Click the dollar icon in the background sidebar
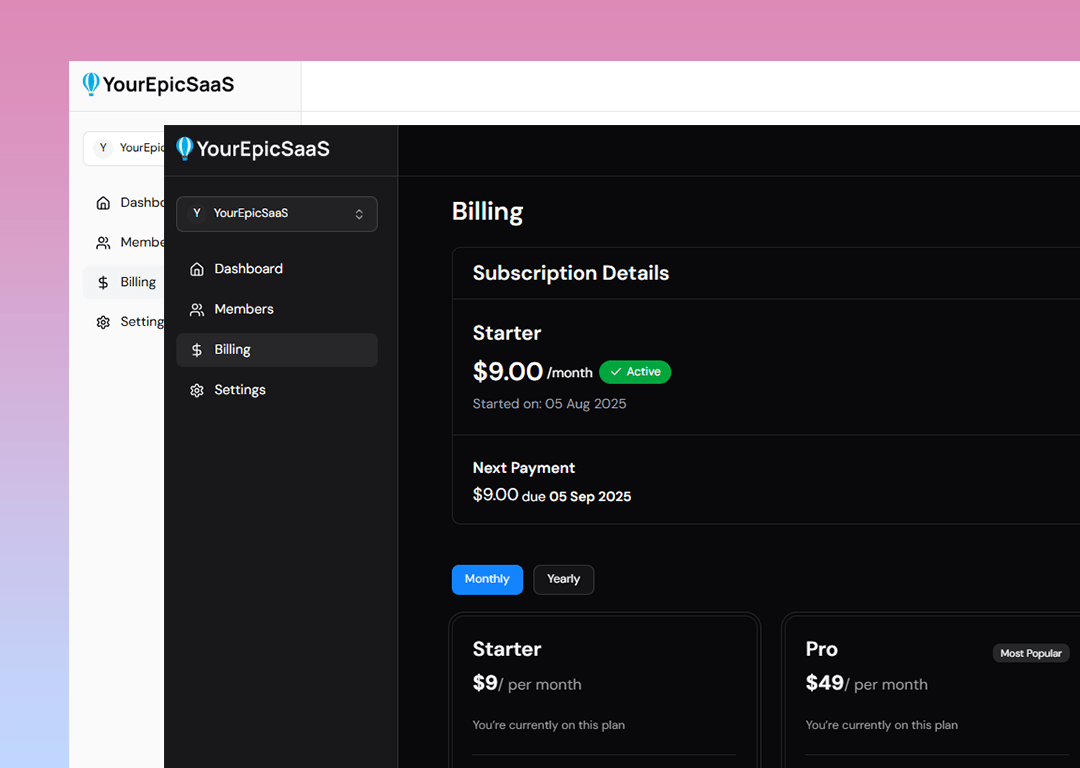 pyautogui.click(x=102, y=281)
